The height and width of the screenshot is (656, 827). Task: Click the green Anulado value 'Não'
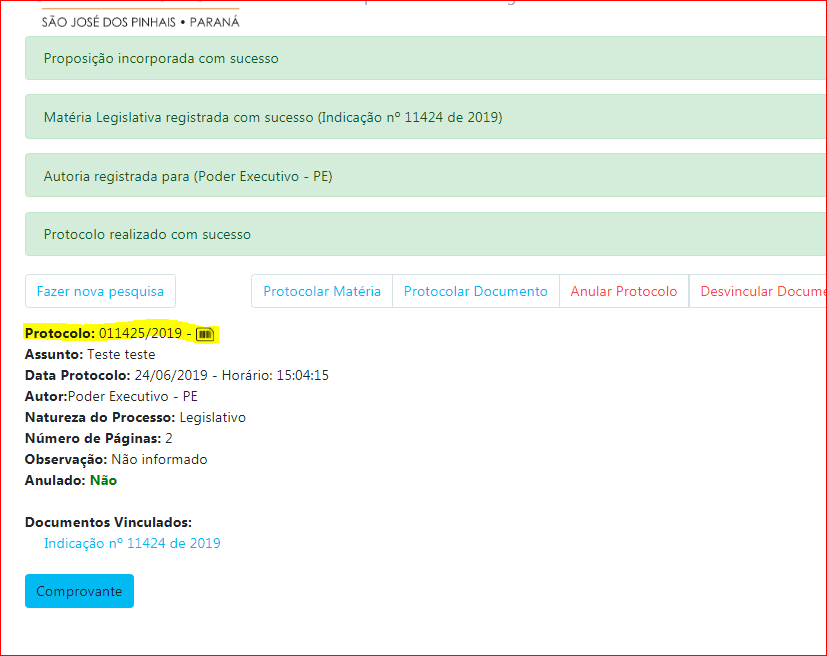click(103, 480)
